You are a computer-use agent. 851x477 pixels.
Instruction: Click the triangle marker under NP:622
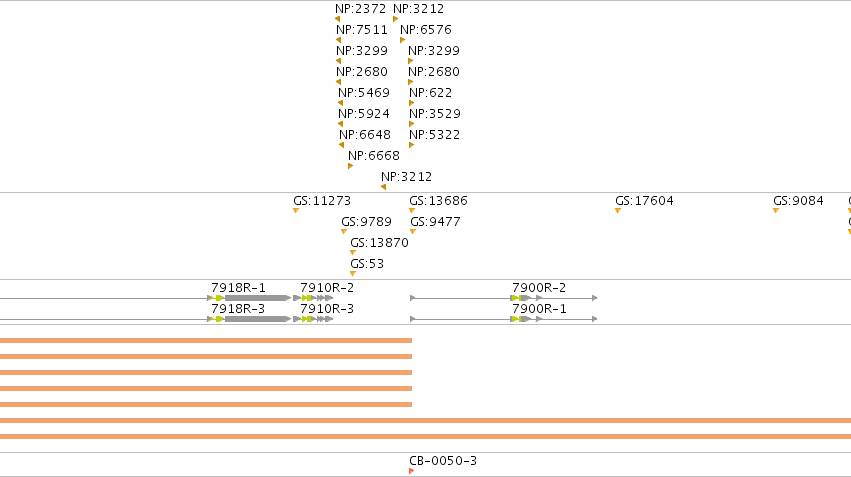(x=411, y=103)
